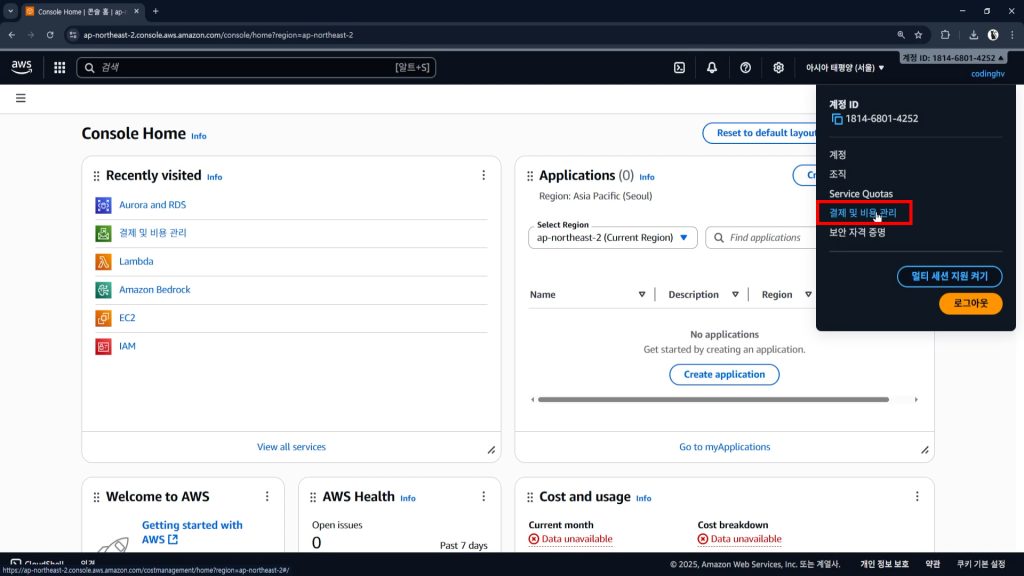Open the 약관 footer link
Image resolution: width=1024 pixels, height=576 pixels.
click(x=933, y=564)
